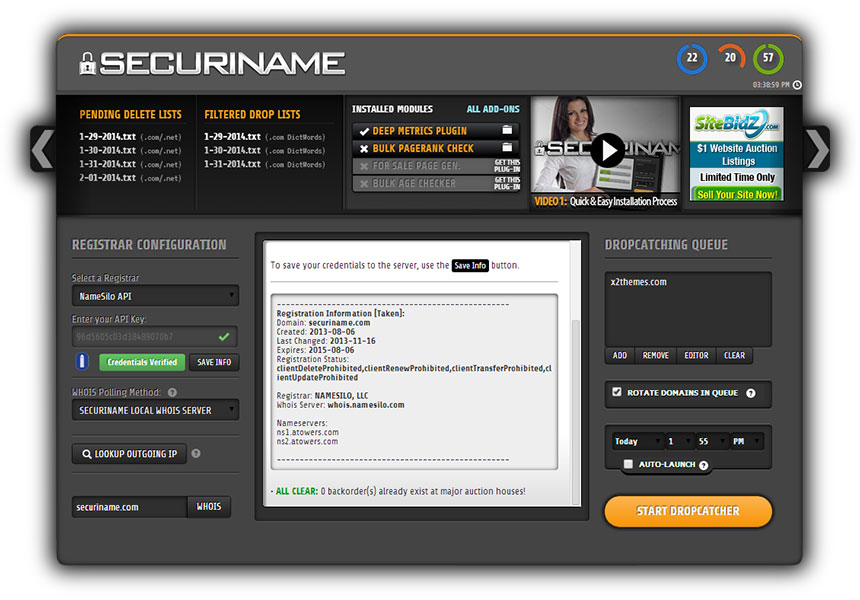This screenshot has height=600, width=860.
Task: Select the Deep Metrics Plugin module
Action: pyautogui.click(x=436, y=131)
